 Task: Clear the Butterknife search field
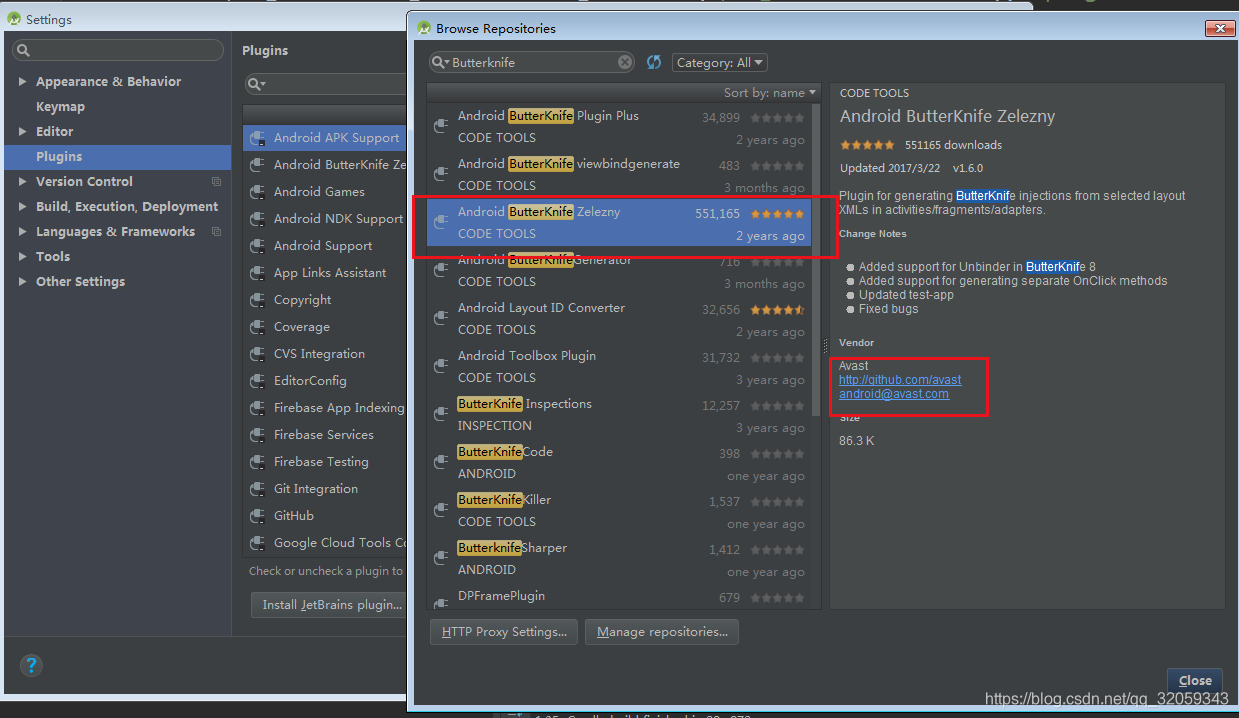click(625, 62)
